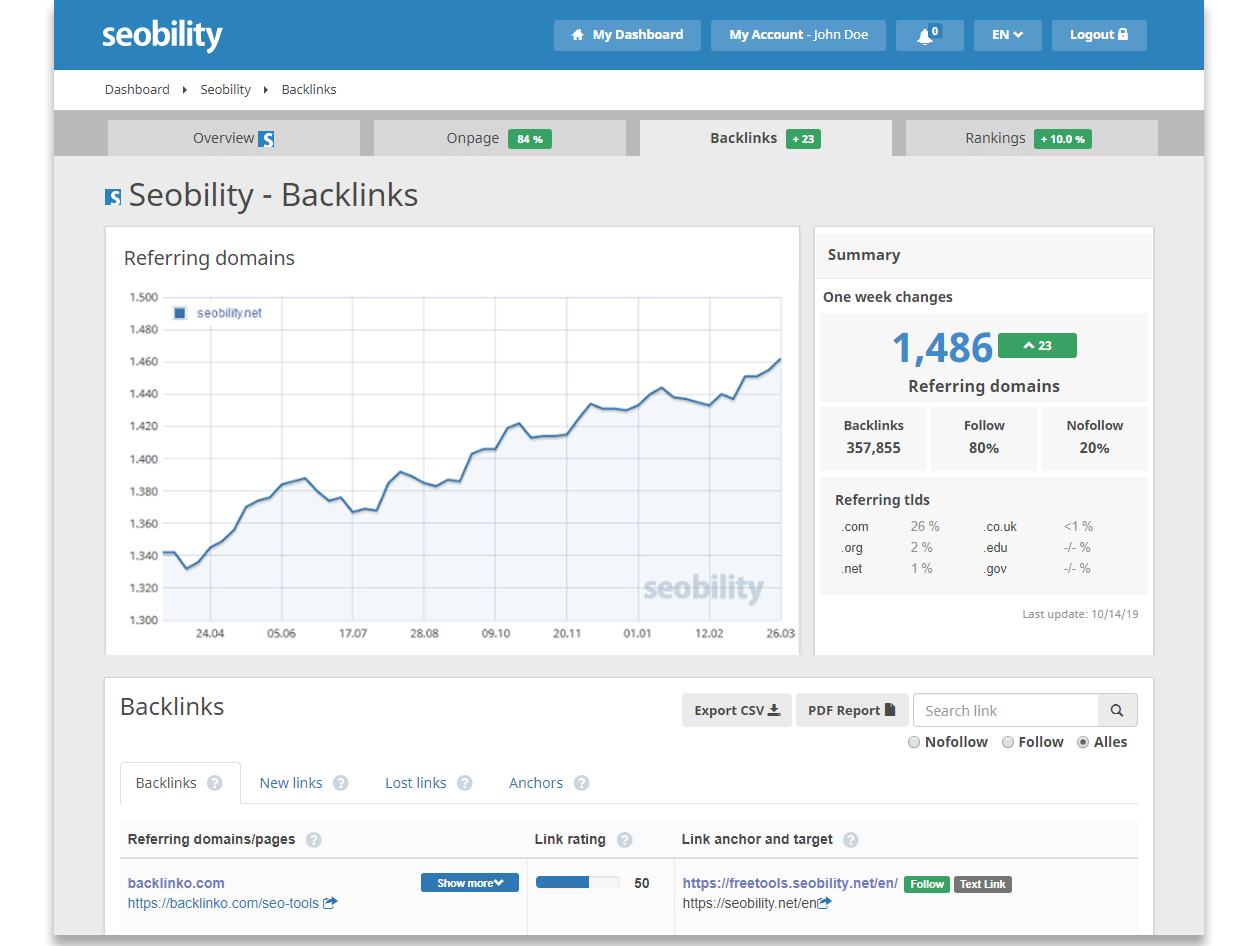Click the Nofollow 20% summary box
The width and height of the screenshot is (1260, 946).
pos(1094,438)
